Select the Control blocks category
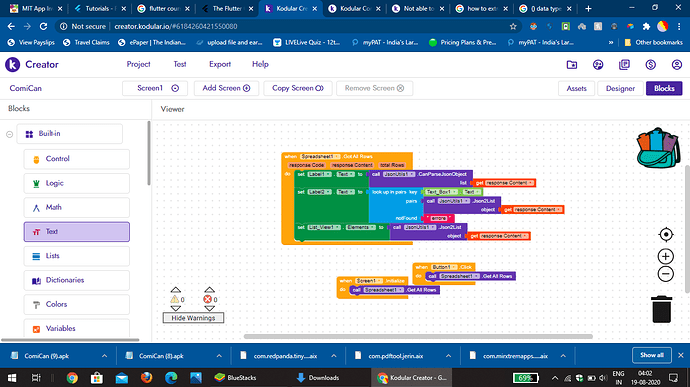Viewport: 690px width, 387px height. 77,159
